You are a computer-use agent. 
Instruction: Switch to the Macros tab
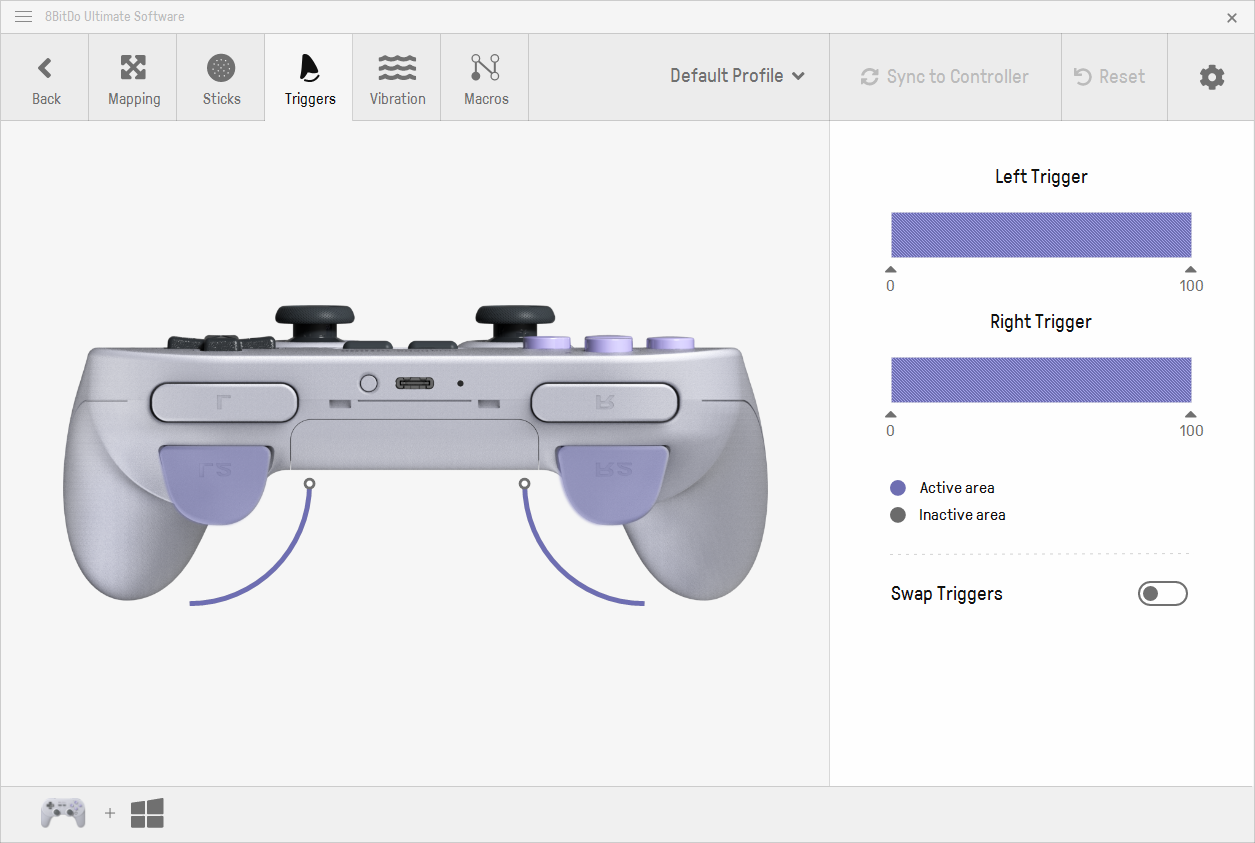tap(485, 78)
